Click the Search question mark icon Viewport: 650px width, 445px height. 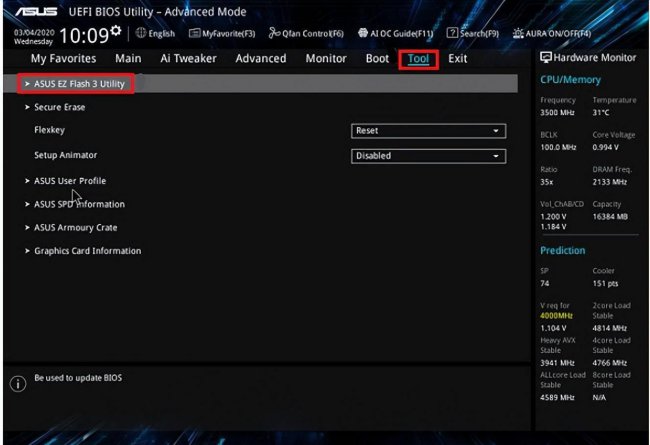pos(452,33)
